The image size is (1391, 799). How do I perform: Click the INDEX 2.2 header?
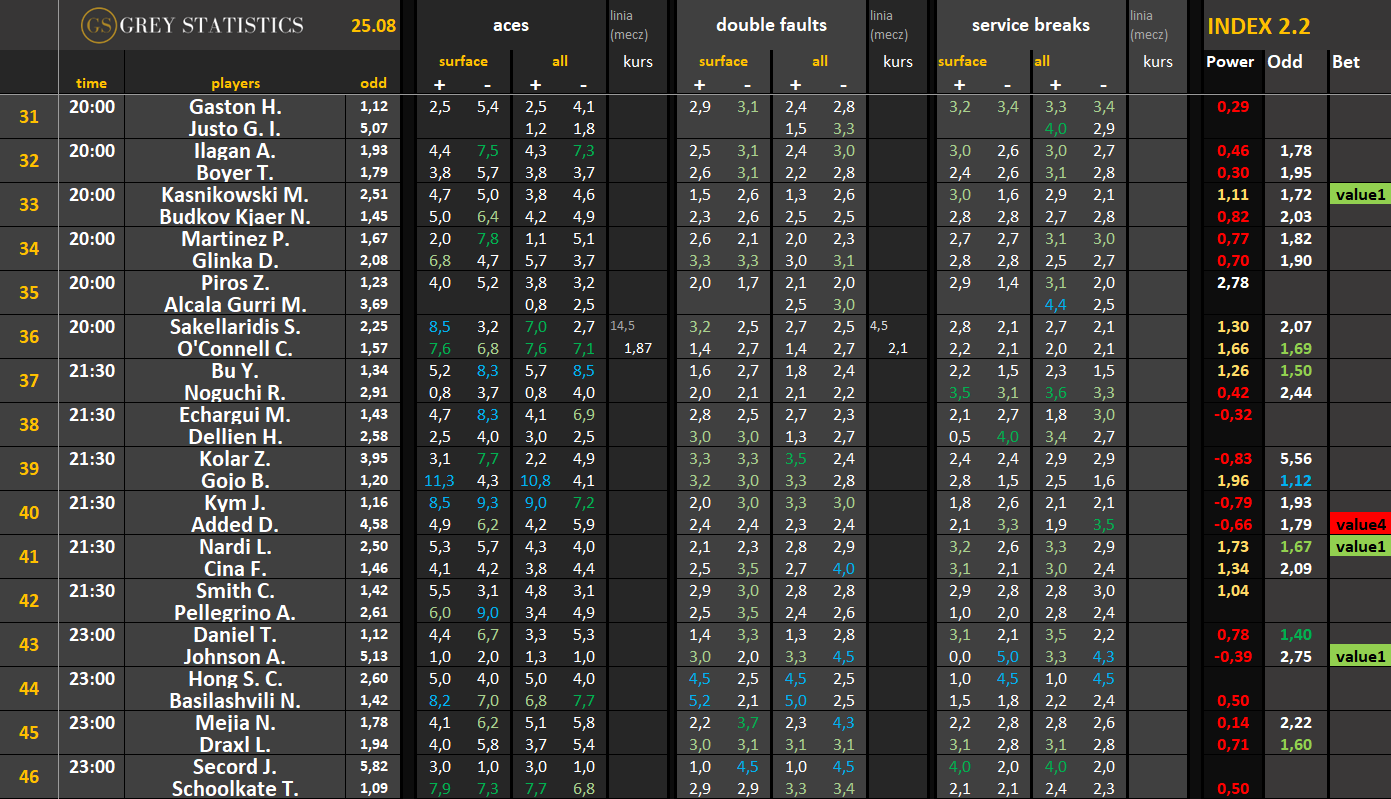(x=1259, y=27)
